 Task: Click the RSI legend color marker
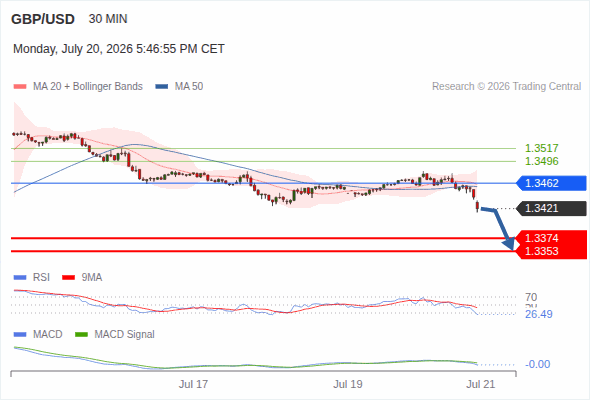pyautogui.click(x=20, y=278)
